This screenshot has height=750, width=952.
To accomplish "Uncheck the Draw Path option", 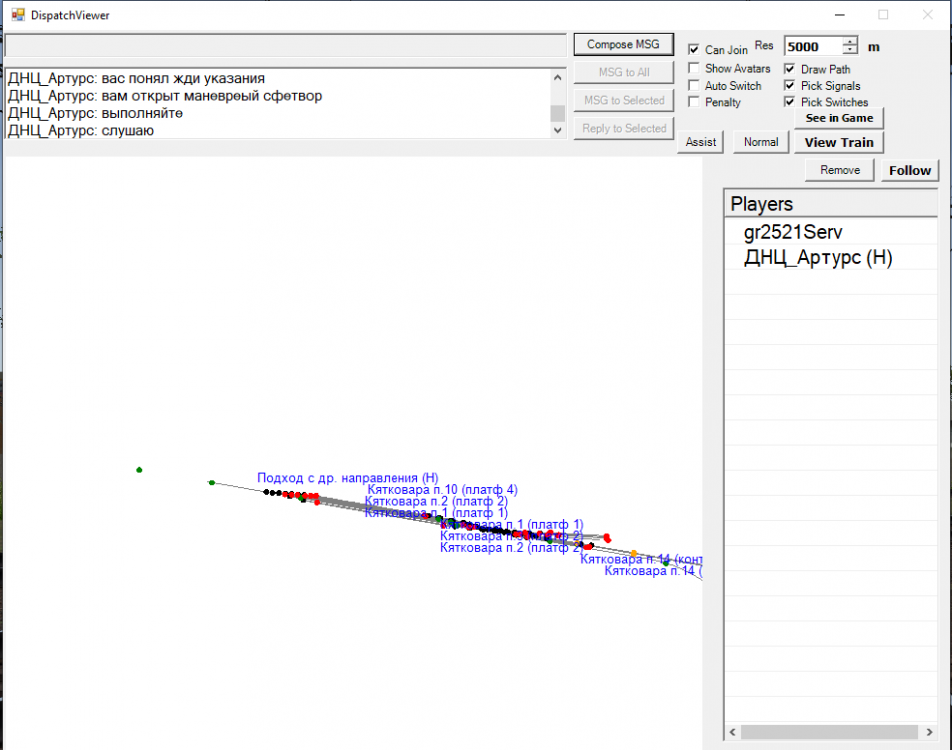I will click(790, 70).
